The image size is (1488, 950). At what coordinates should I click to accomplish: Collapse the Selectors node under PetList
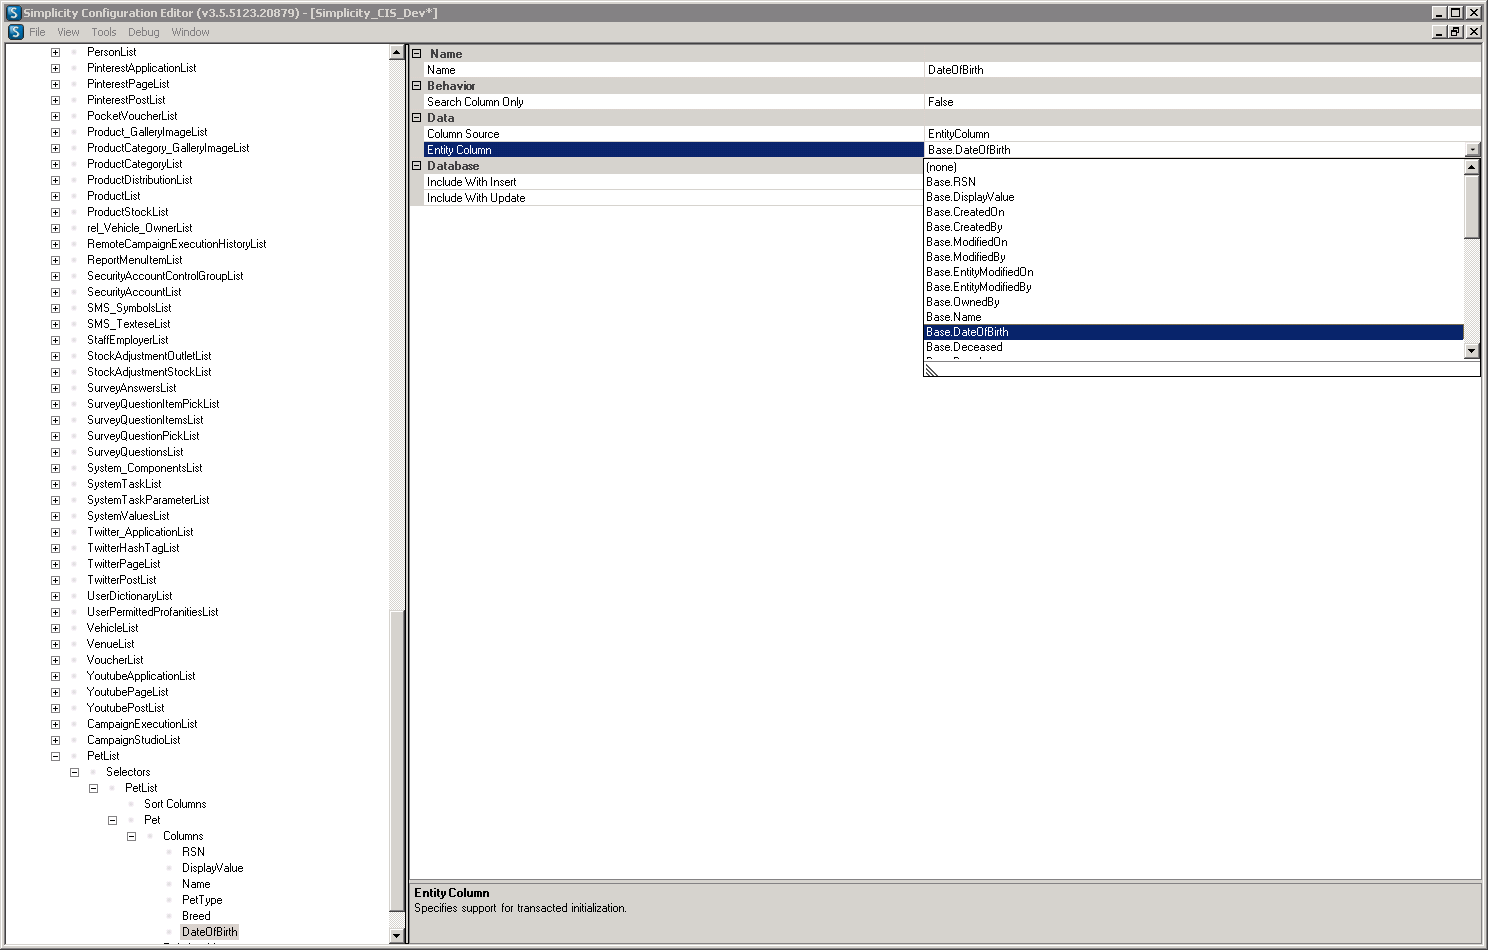(74, 772)
